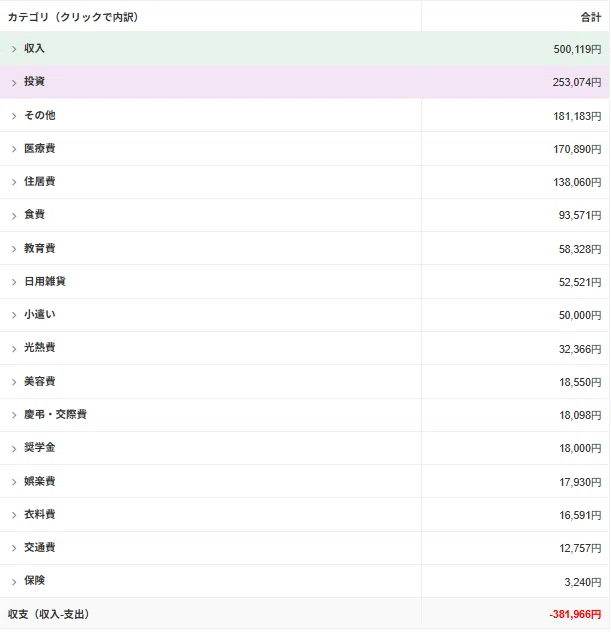This screenshot has width=611, height=632.
Task: Expand the その他 category chevron
Action: click(14, 116)
